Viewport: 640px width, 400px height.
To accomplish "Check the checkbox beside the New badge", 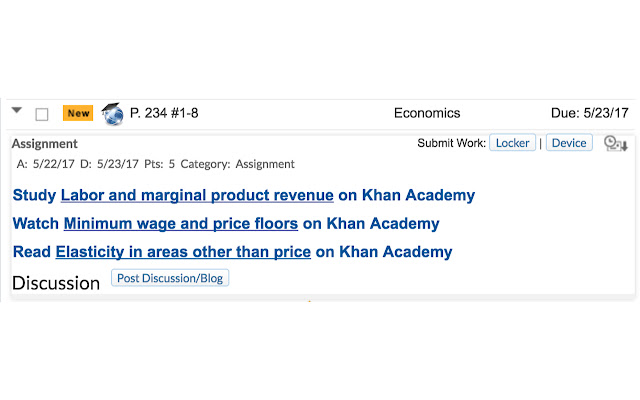I will coord(42,114).
